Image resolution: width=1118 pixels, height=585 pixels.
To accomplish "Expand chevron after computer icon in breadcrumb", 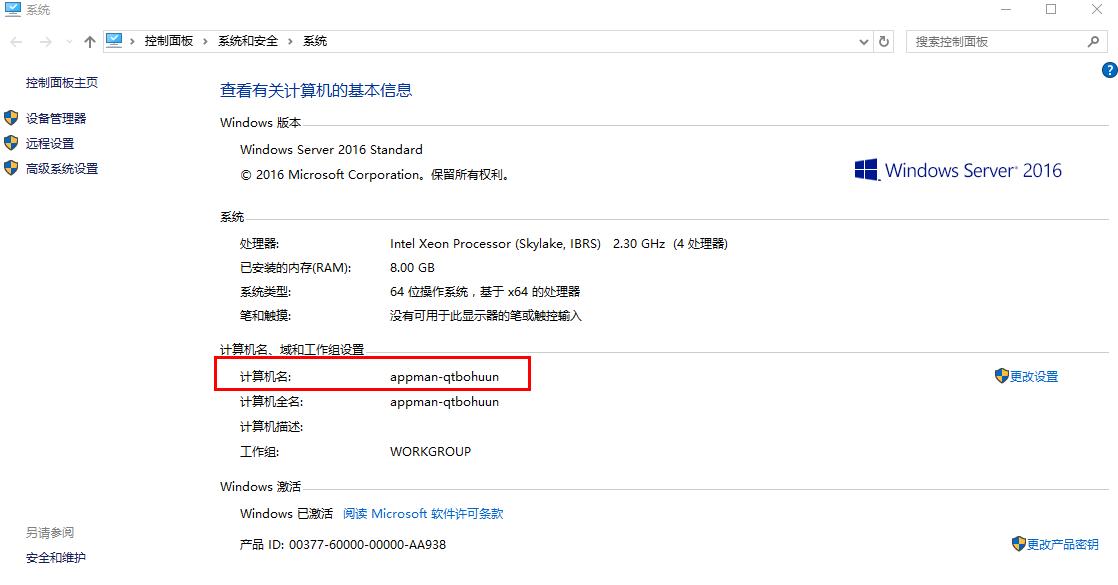I will click(133, 41).
